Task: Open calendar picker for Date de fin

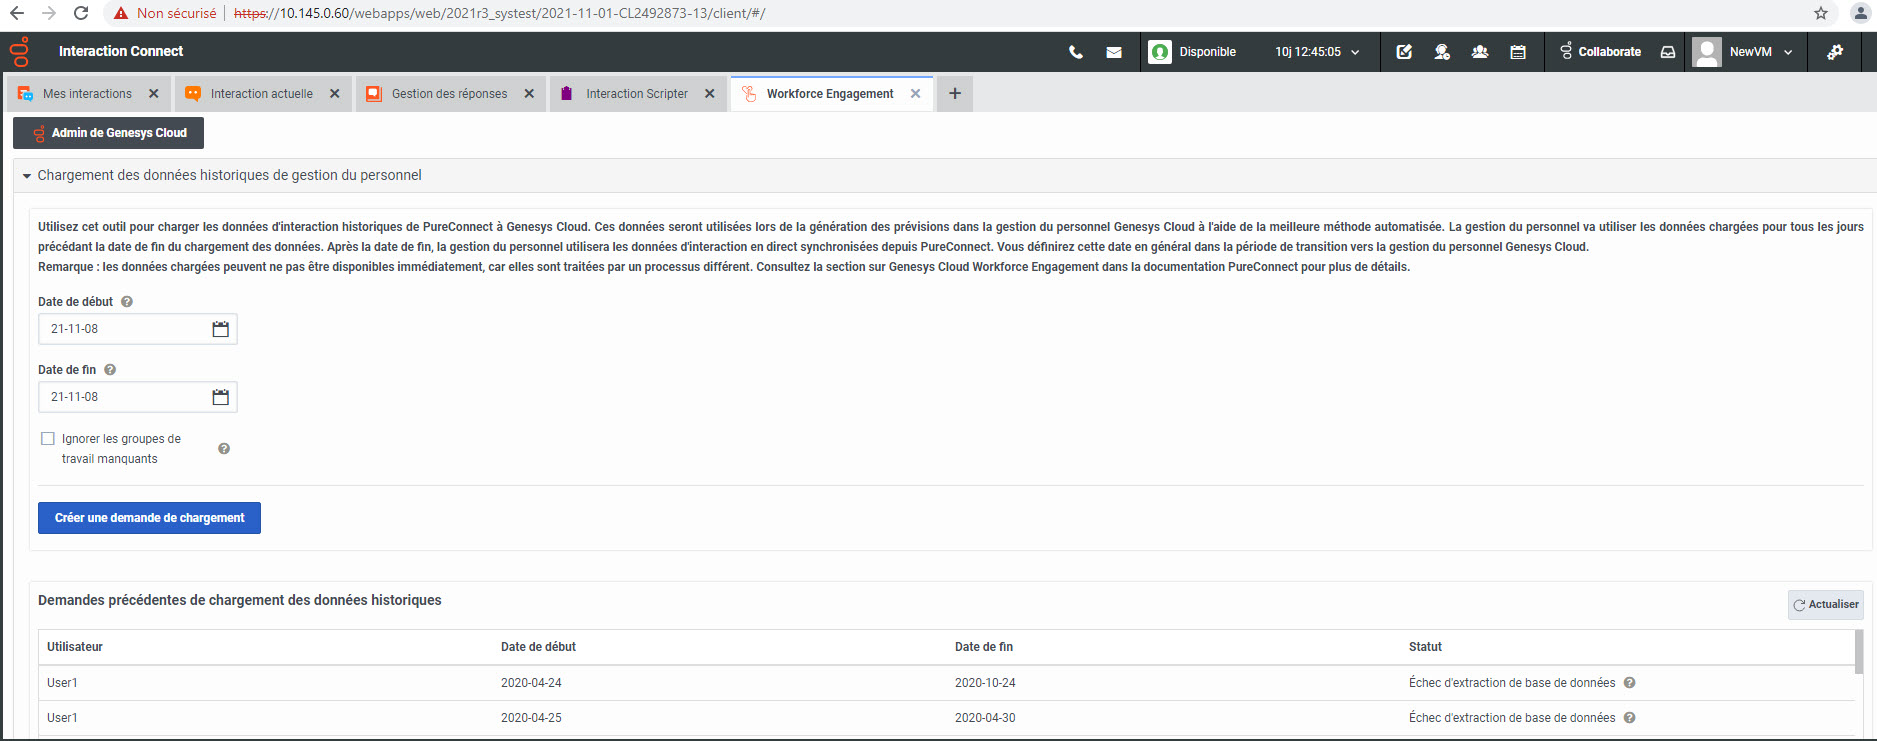Action: 221,397
